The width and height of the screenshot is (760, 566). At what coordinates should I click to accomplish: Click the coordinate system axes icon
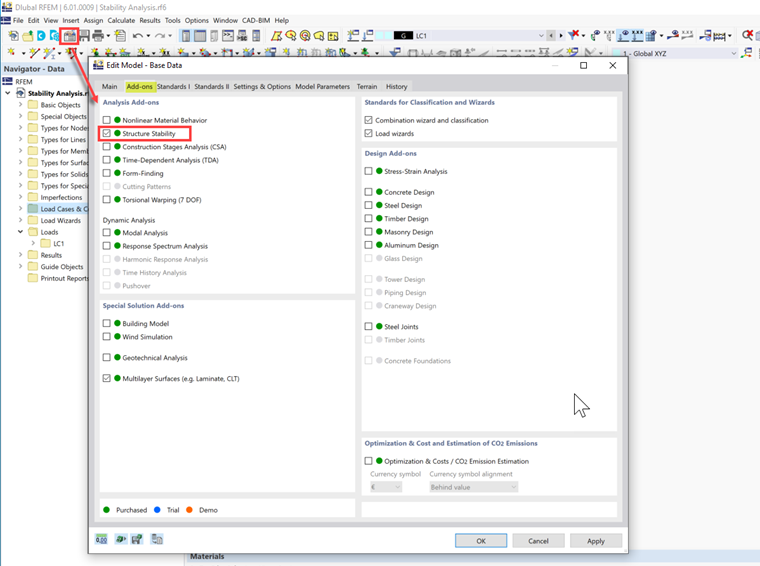click(x=747, y=53)
